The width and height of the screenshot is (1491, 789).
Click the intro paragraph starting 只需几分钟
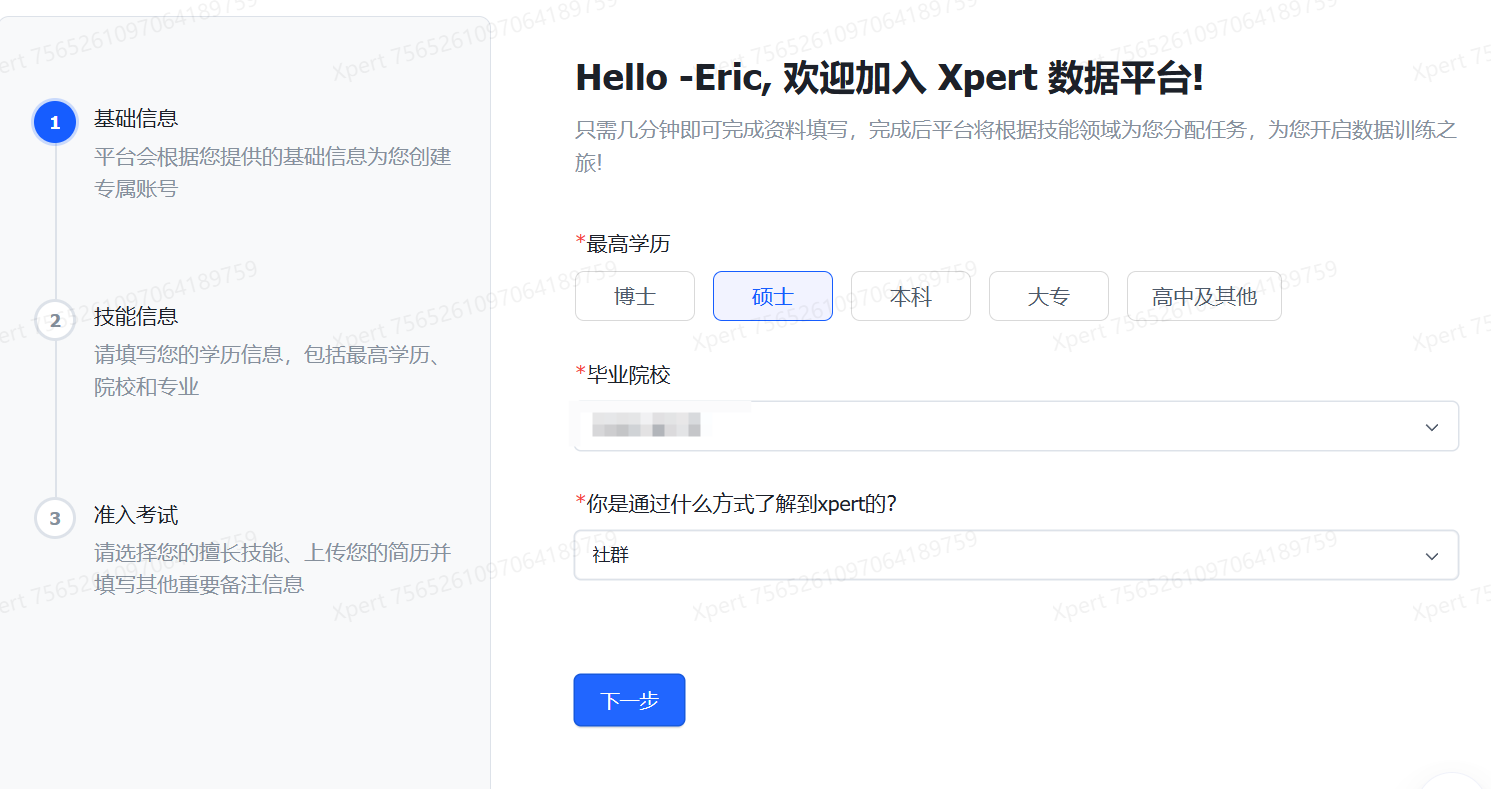(x=1016, y=146)
